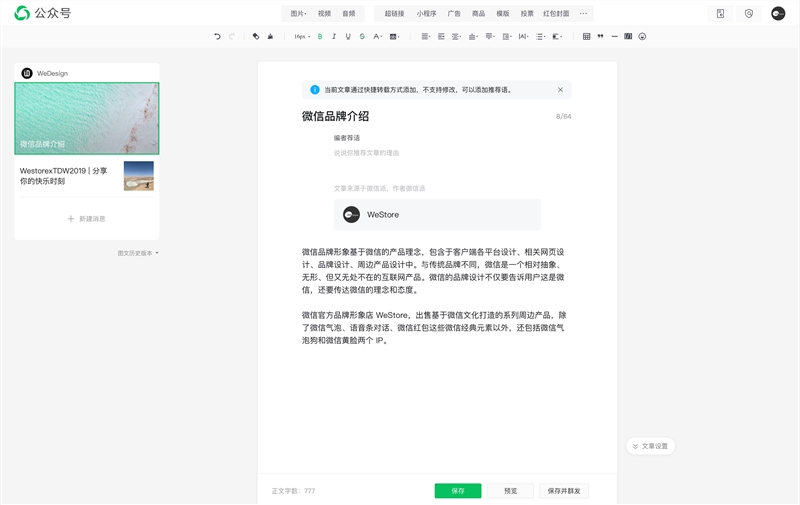
Task: Select the 小程序 menu item
Action: [x=426, y=13]
